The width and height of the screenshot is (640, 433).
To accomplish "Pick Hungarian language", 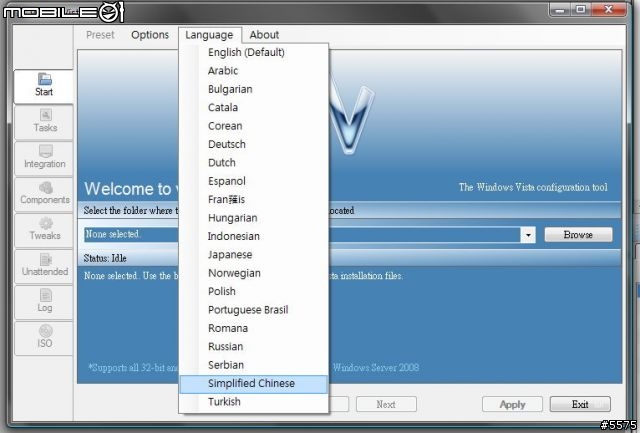I will (253, 218).
